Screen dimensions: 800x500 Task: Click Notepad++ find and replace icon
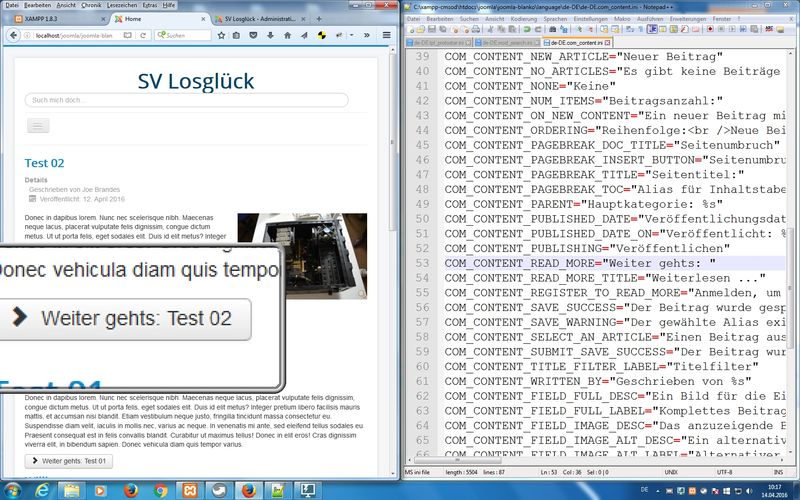click(563, 30)
